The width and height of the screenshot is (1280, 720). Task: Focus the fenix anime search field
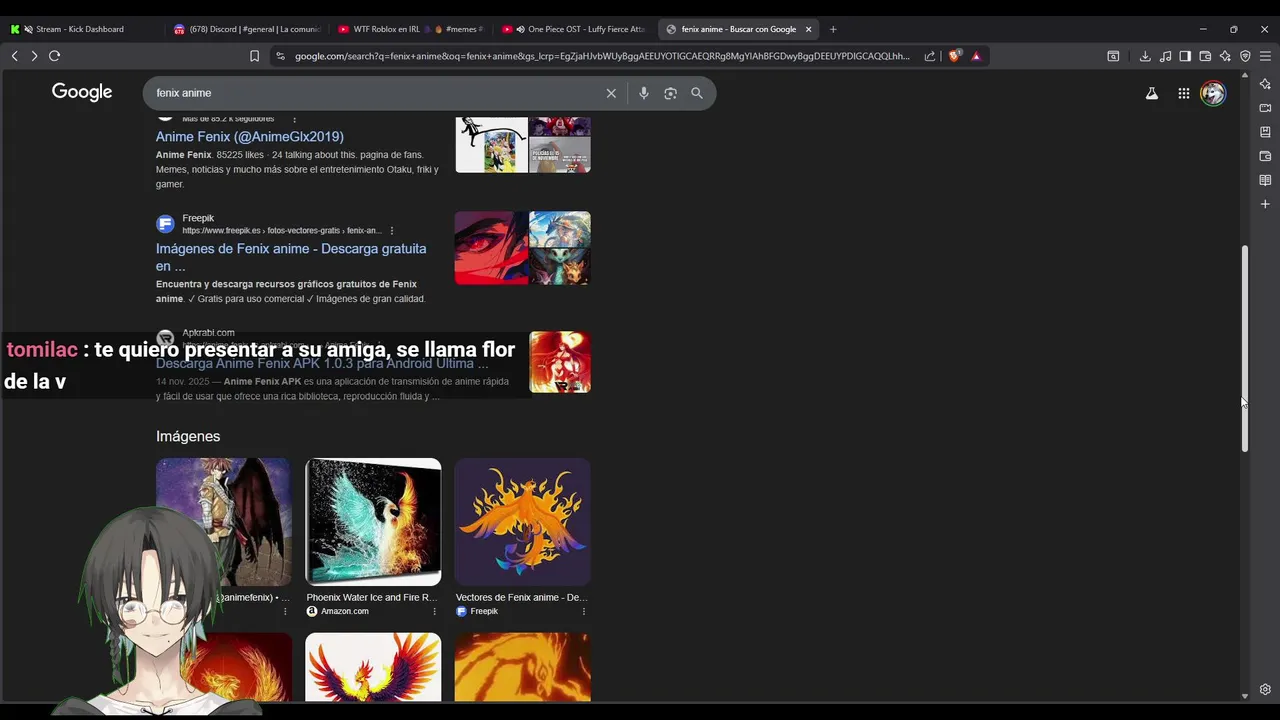tap(375, 93)
